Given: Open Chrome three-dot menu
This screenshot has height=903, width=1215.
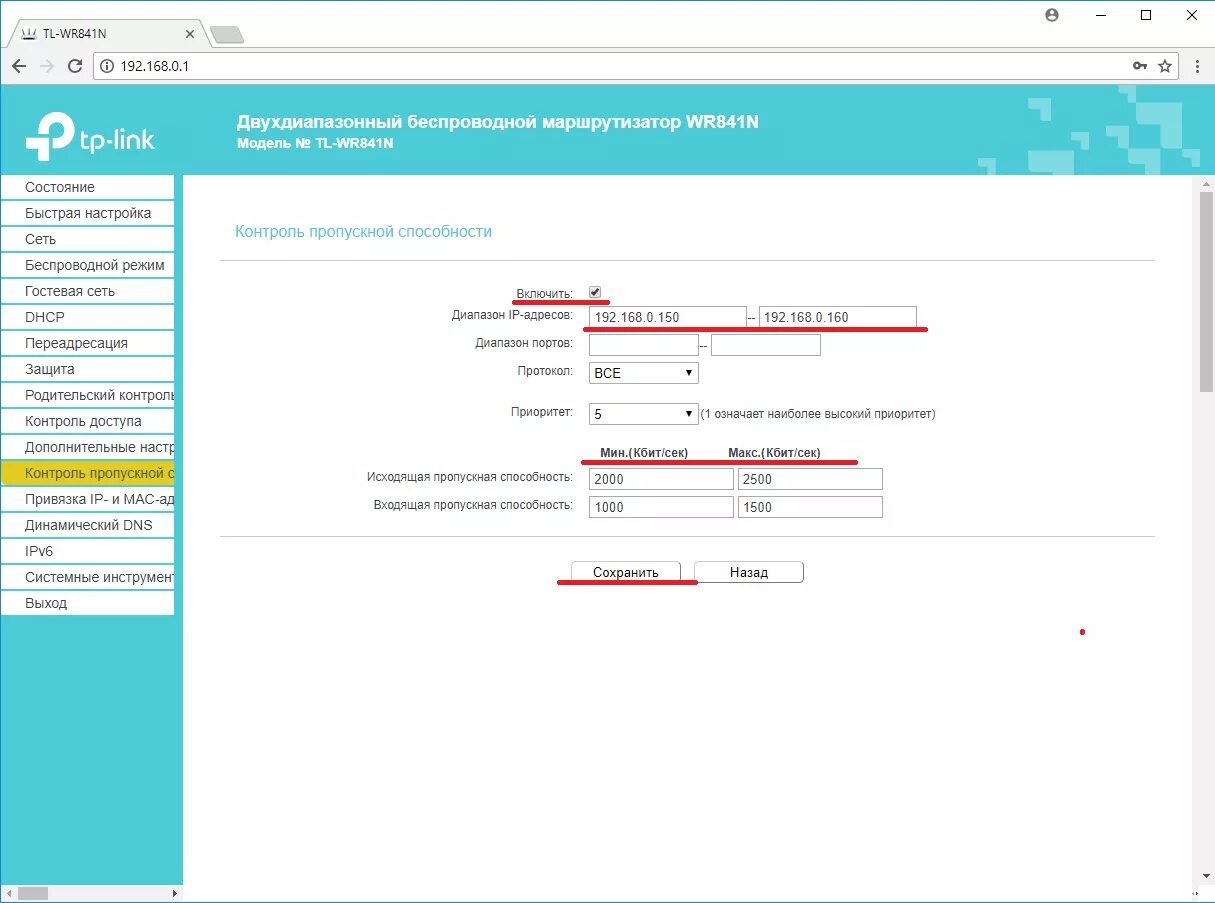Looking at the screenshot, I should click(x=1197, y=66).
